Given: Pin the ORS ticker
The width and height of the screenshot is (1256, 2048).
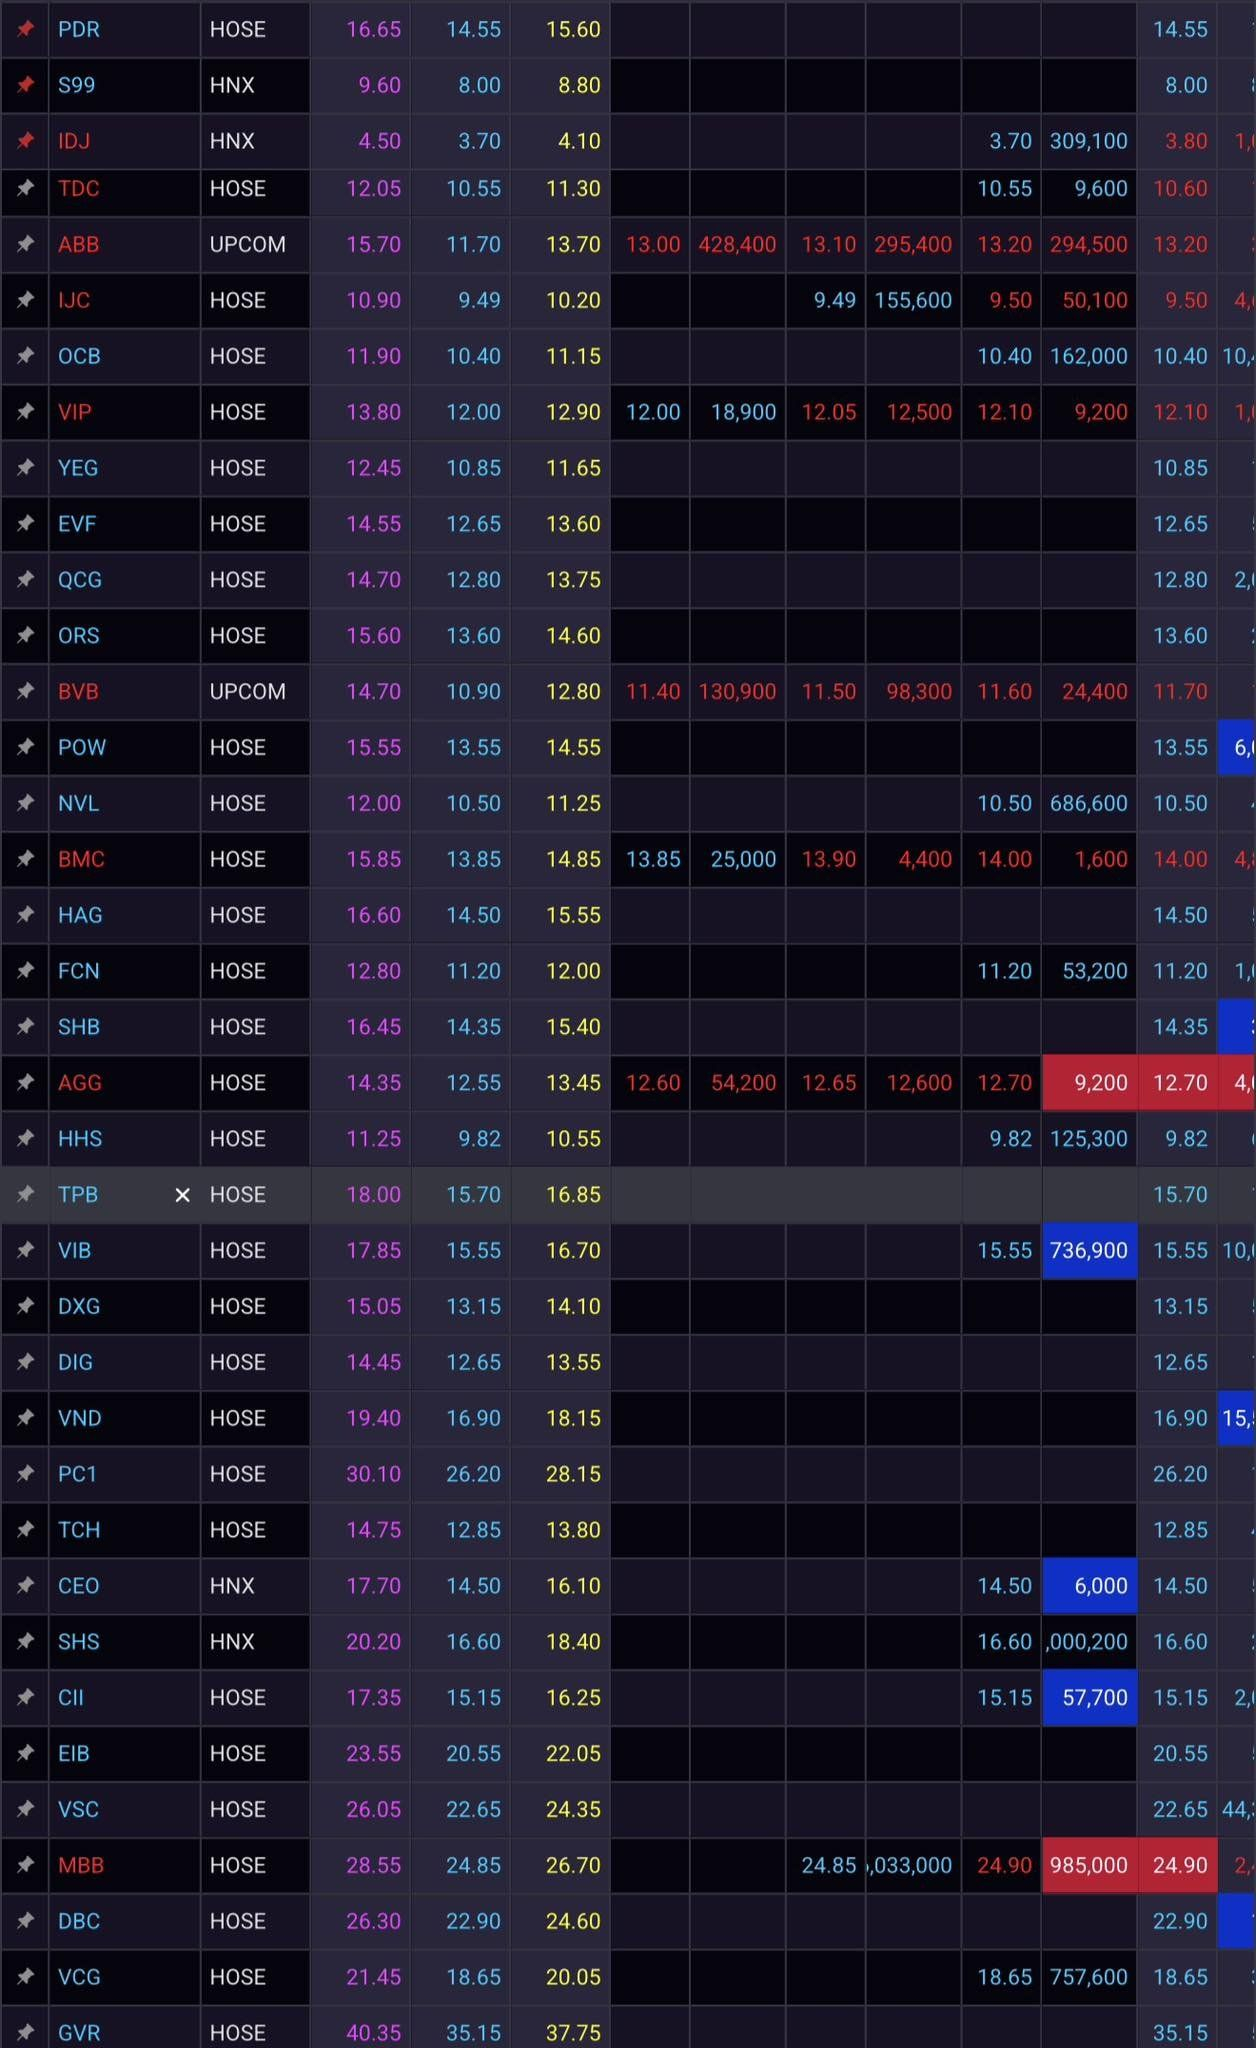Looking at the screenshot, I should point(25,636).
